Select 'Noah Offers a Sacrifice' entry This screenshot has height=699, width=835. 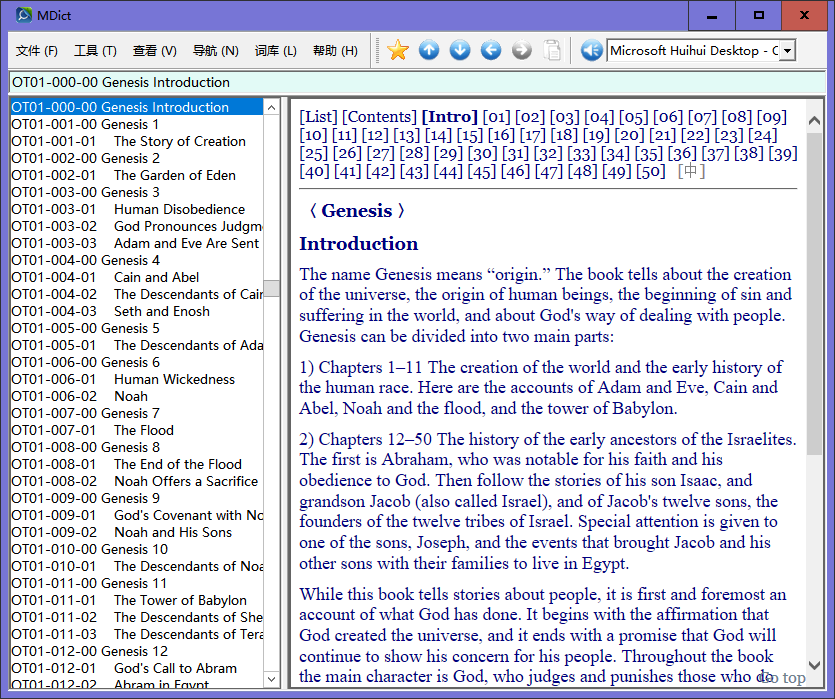click(x=137, y=481)
